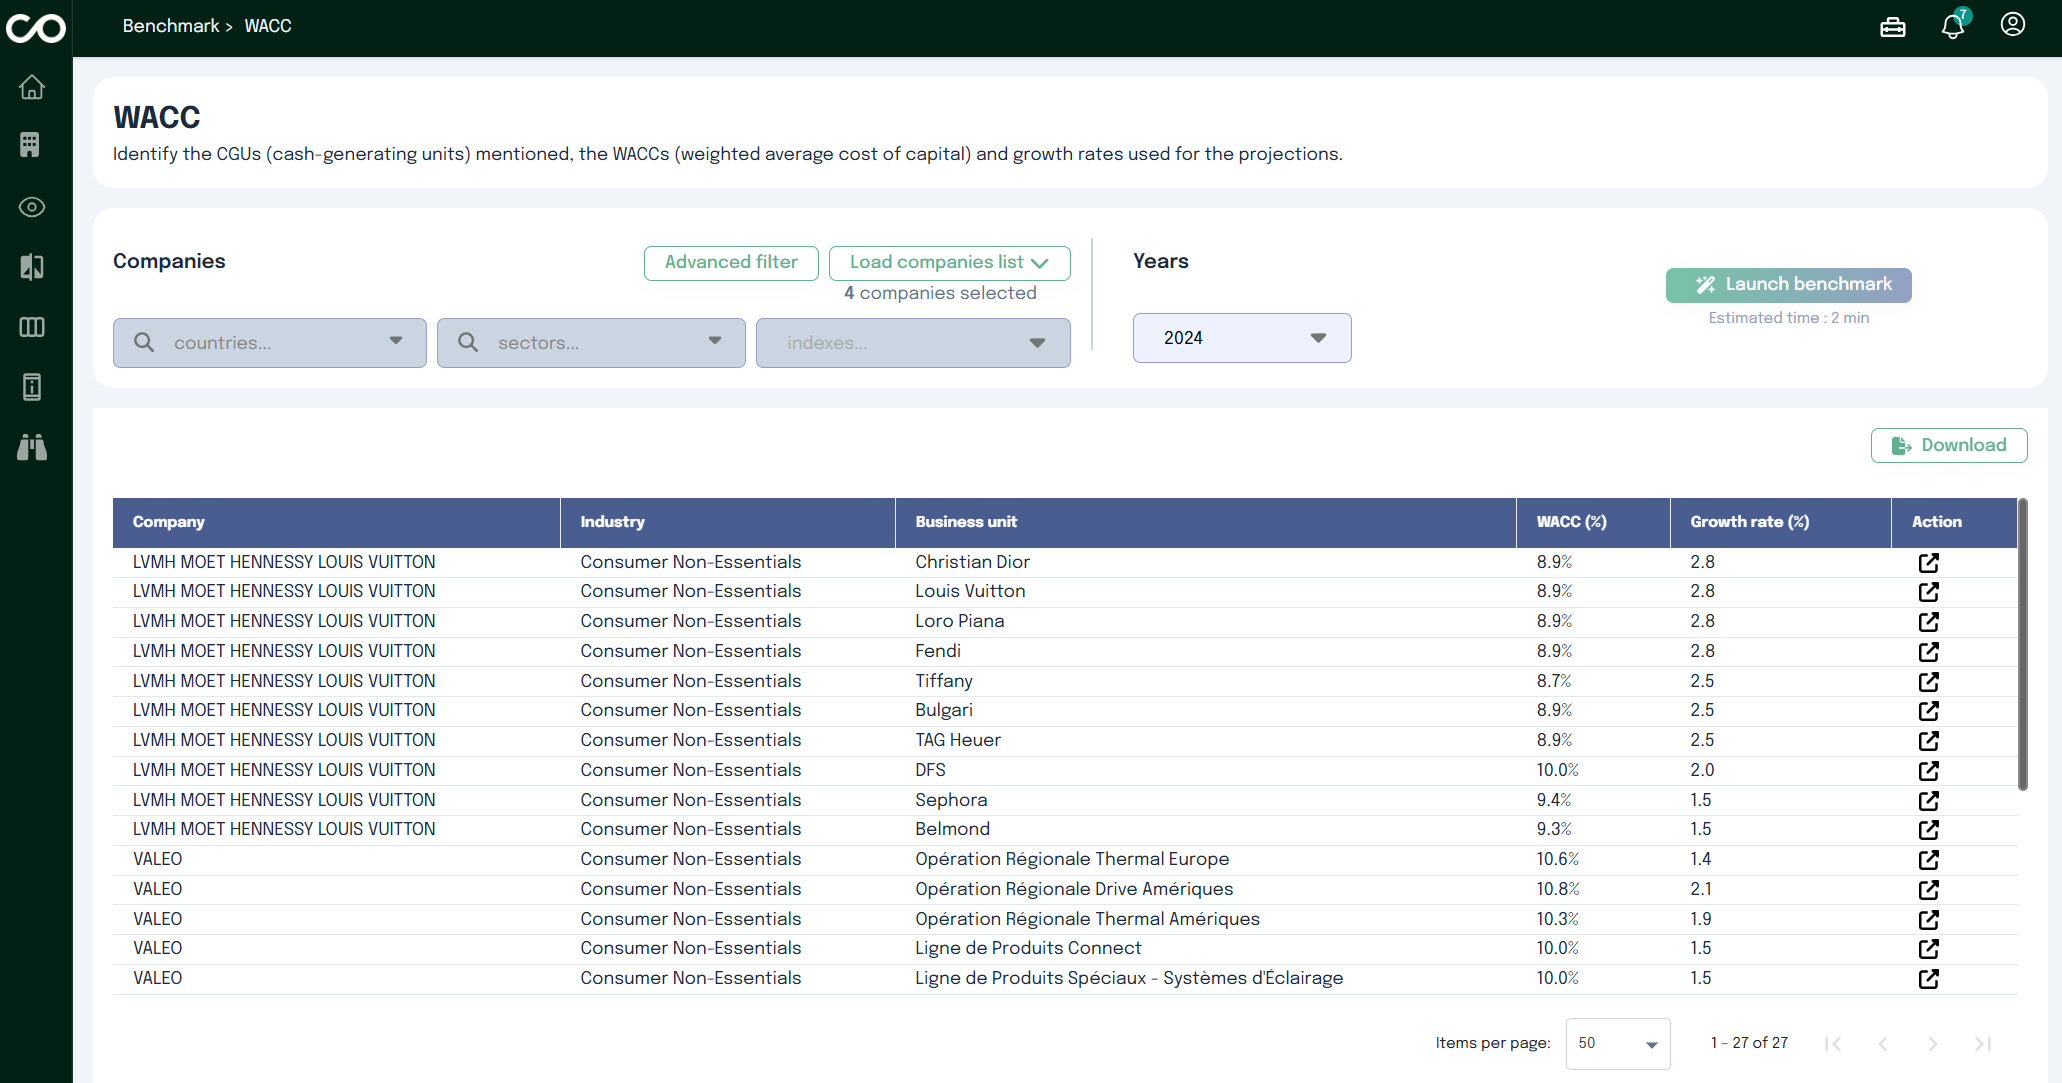Change items per page dropdown
Image resolution: width=2062 pixels, height=1083 pixels.
(1617, 1043)
